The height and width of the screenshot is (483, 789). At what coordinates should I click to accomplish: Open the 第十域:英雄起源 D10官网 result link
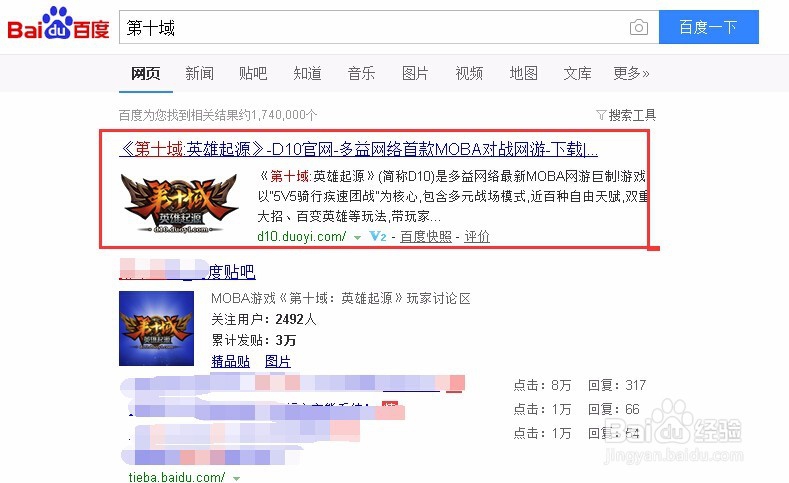click(x=359, y=149)
